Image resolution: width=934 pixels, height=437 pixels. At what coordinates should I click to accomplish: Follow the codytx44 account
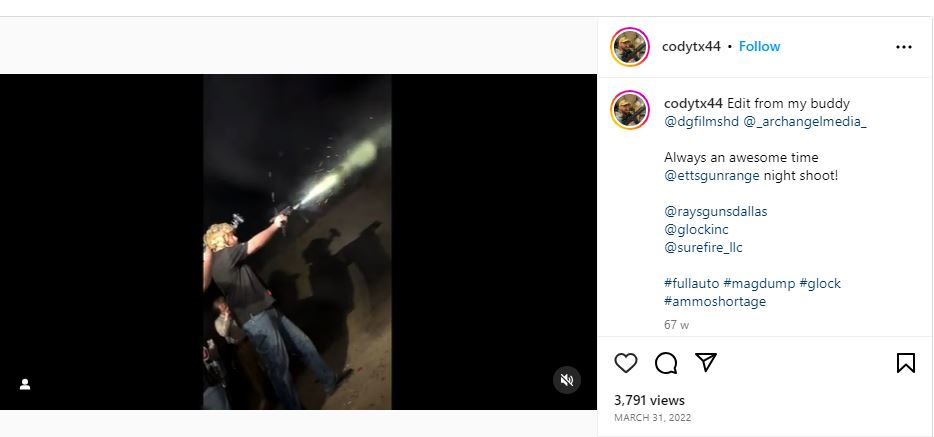coord(759,47)
